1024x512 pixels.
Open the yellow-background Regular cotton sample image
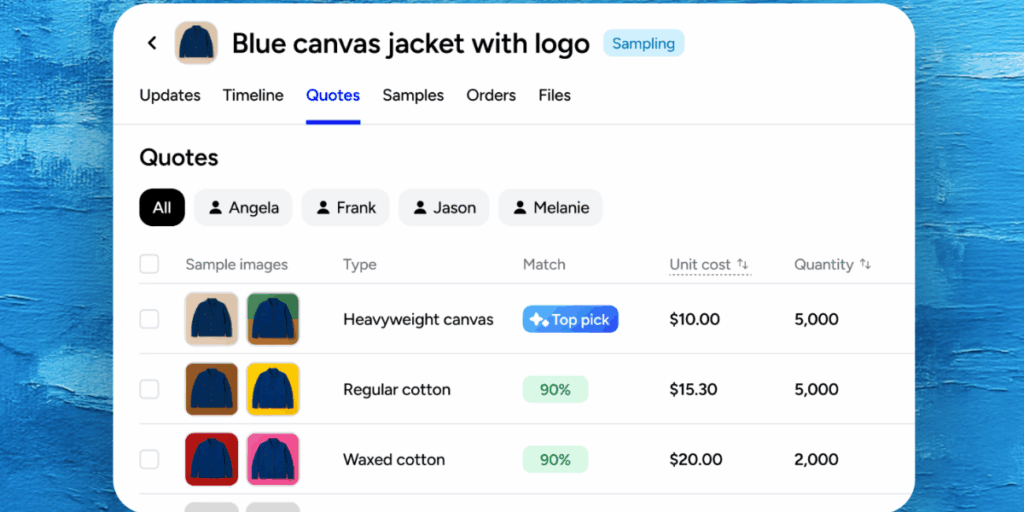[273, 389]
